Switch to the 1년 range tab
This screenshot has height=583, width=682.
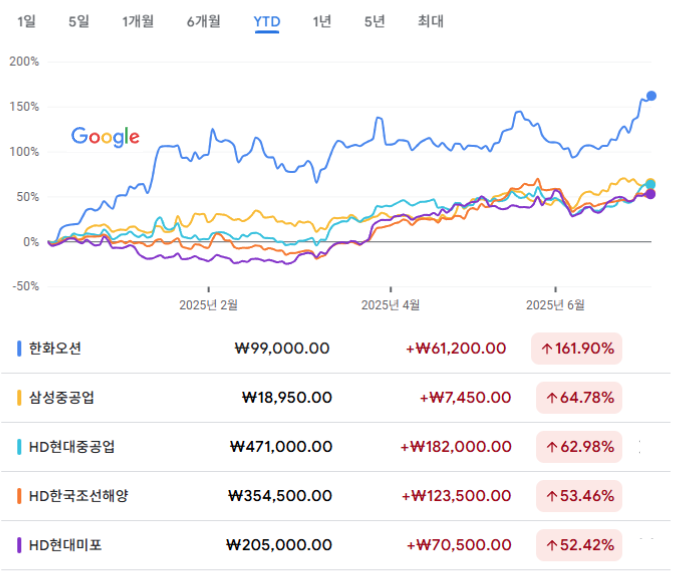[x=322, y=21]
